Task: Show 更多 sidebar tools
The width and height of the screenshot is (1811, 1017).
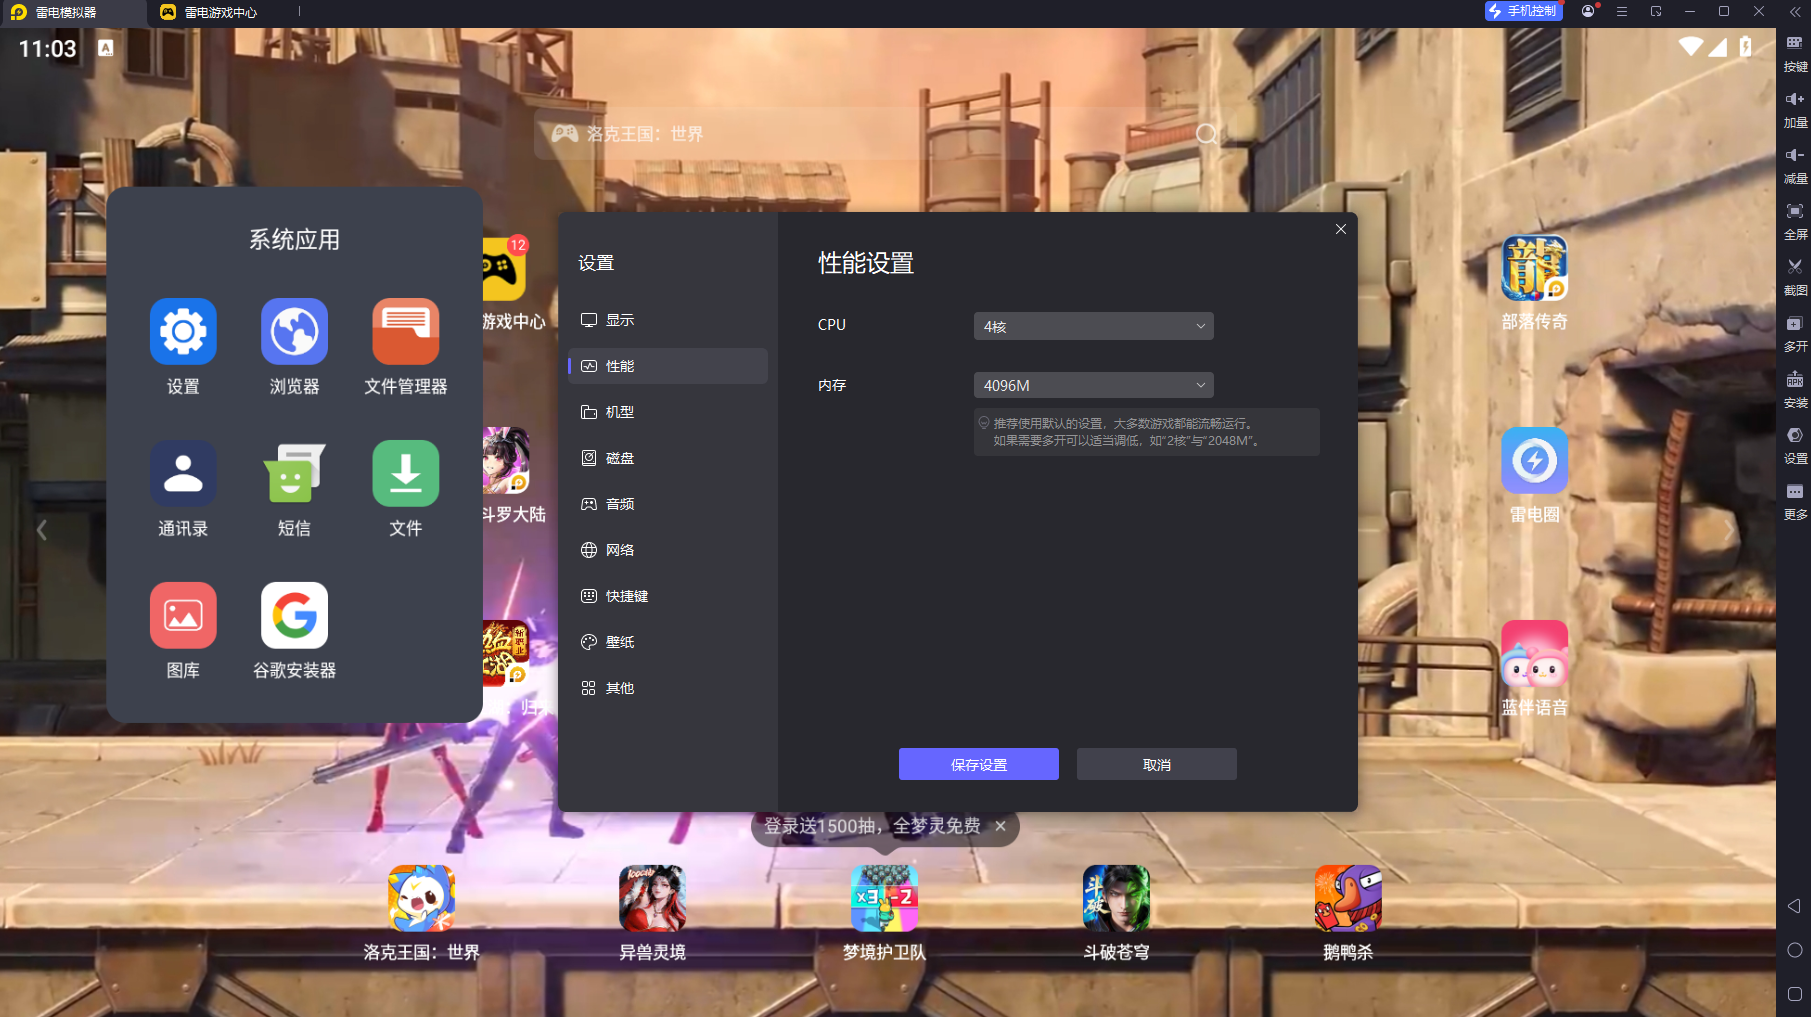Action: [1795, 501]
